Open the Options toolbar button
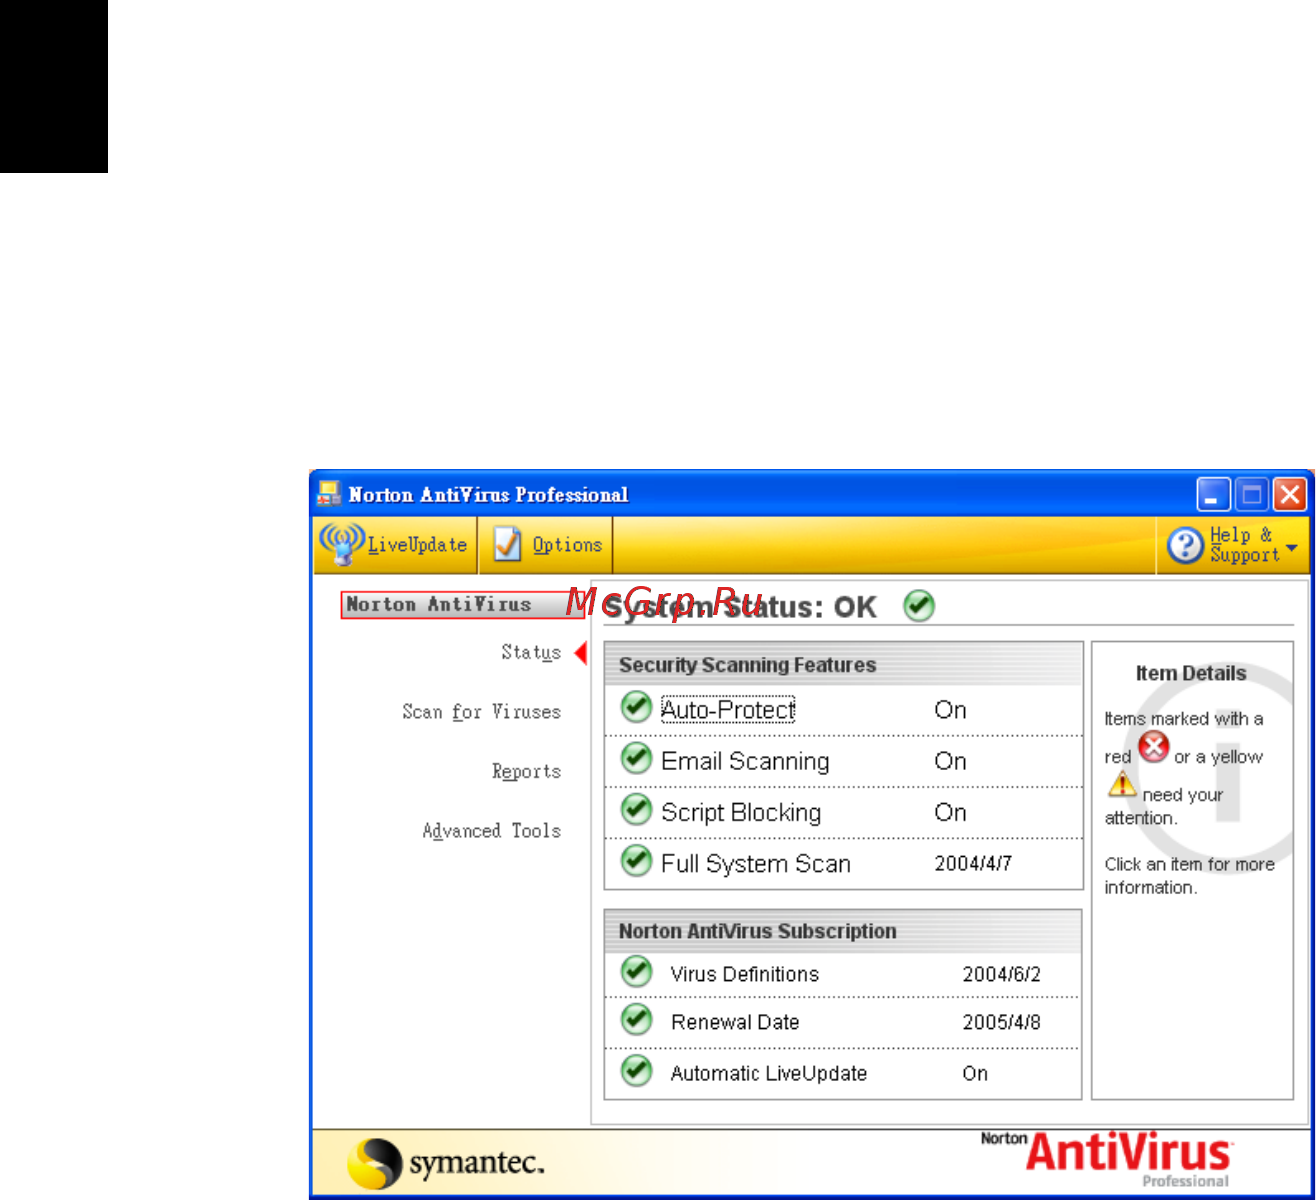The height and width of the screenshot is (1200, 1316). click(x=546, y=545)
